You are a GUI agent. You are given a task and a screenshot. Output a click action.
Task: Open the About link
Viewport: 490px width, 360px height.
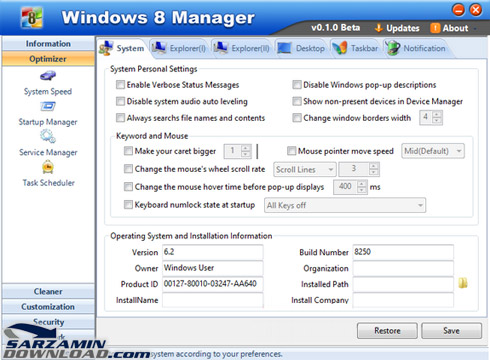point(455,28)
